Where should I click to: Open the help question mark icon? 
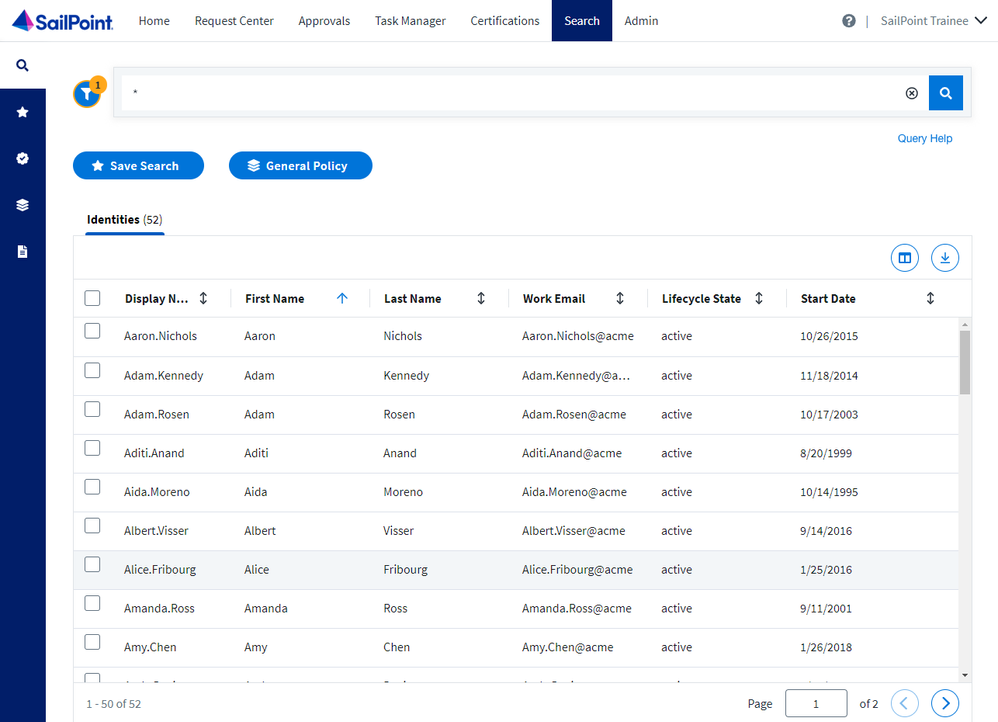pos(848,21)
